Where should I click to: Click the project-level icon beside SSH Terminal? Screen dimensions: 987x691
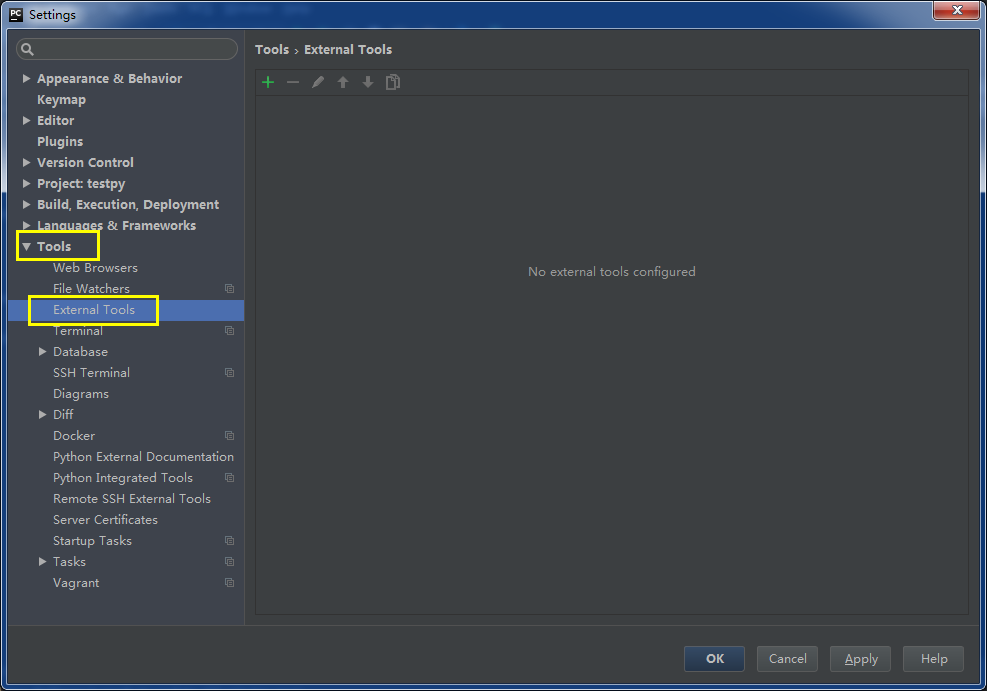[230, 373]
